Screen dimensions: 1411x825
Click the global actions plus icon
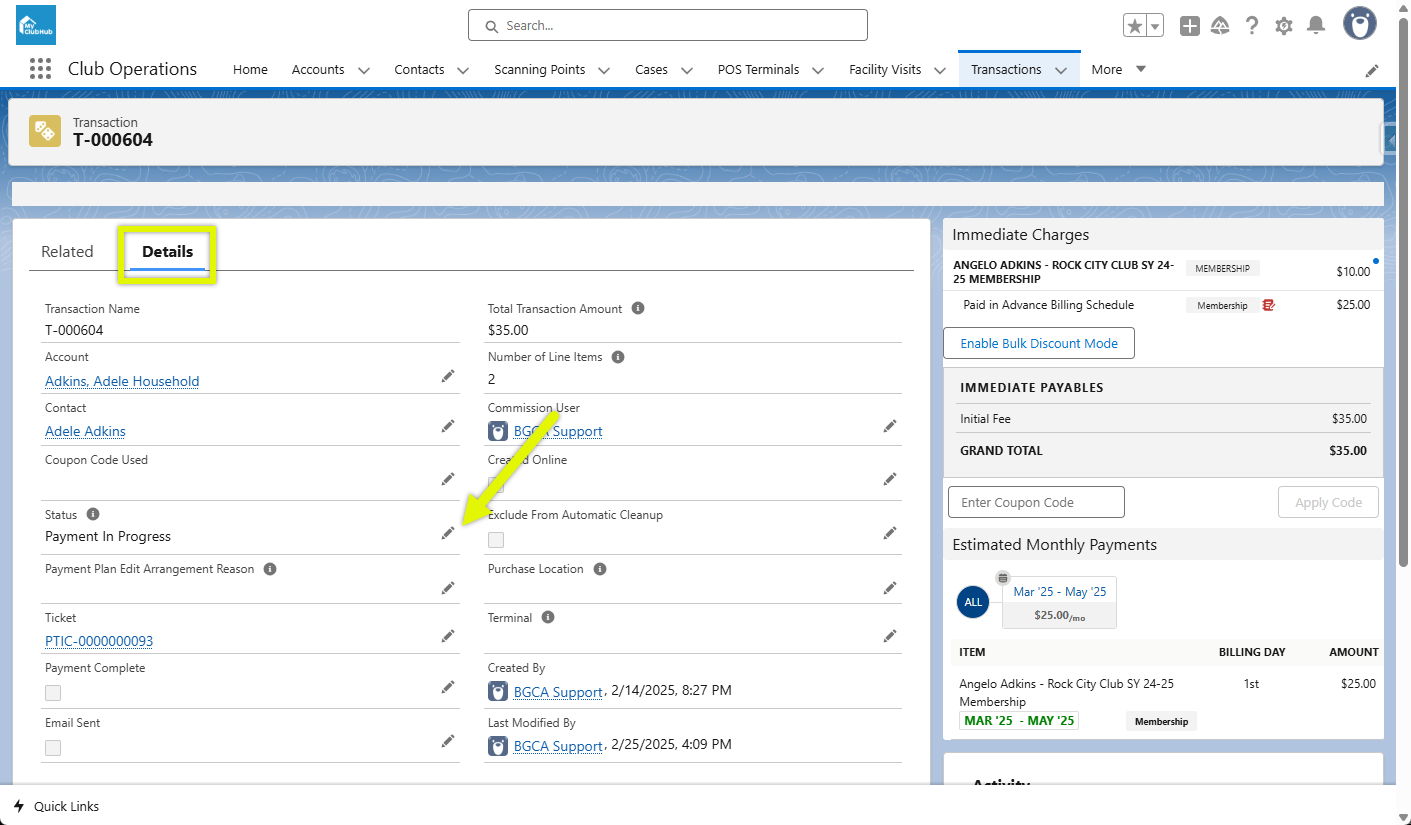tap(1189, 26)
